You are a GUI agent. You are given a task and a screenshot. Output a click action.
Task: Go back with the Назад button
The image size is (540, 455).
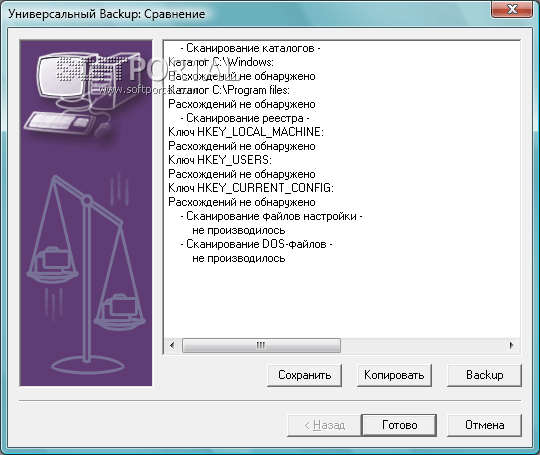pos(324,425)
